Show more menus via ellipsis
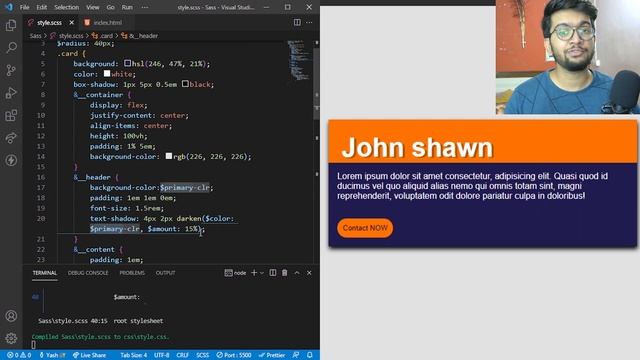The image size is (640, 360). pos(144,7)
